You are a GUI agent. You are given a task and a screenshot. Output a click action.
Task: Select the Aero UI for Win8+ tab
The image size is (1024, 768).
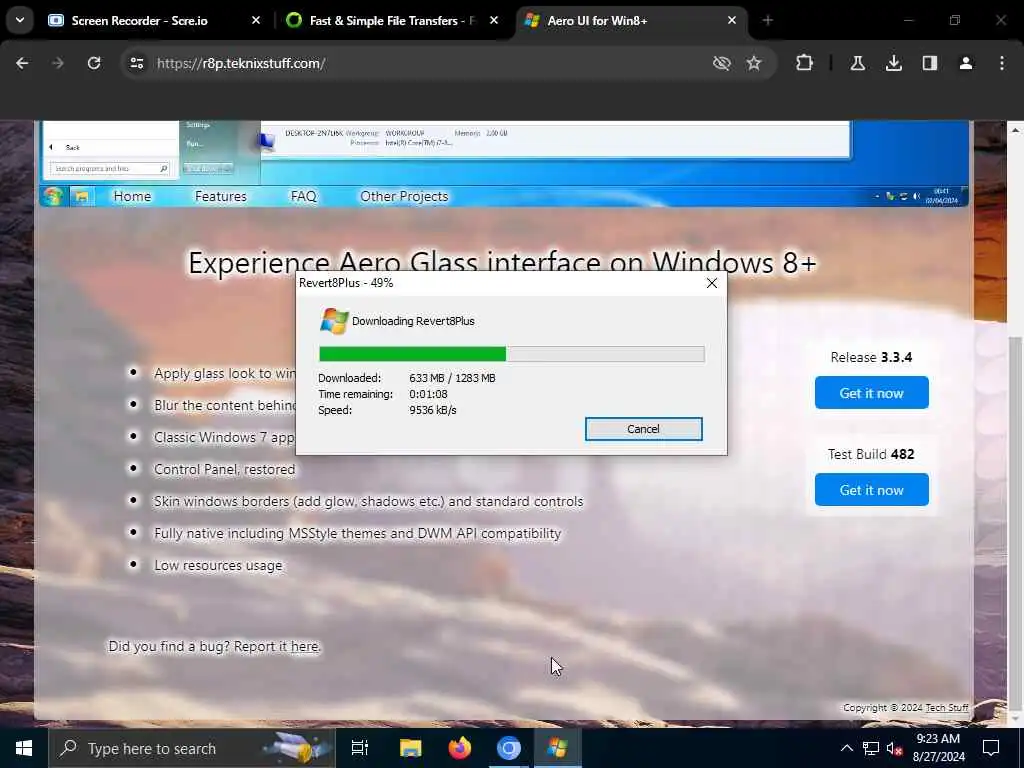pos(632,21)
